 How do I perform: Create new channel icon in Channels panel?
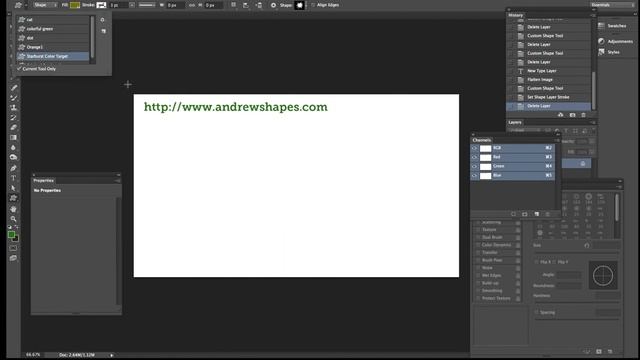tap(537, 214)
